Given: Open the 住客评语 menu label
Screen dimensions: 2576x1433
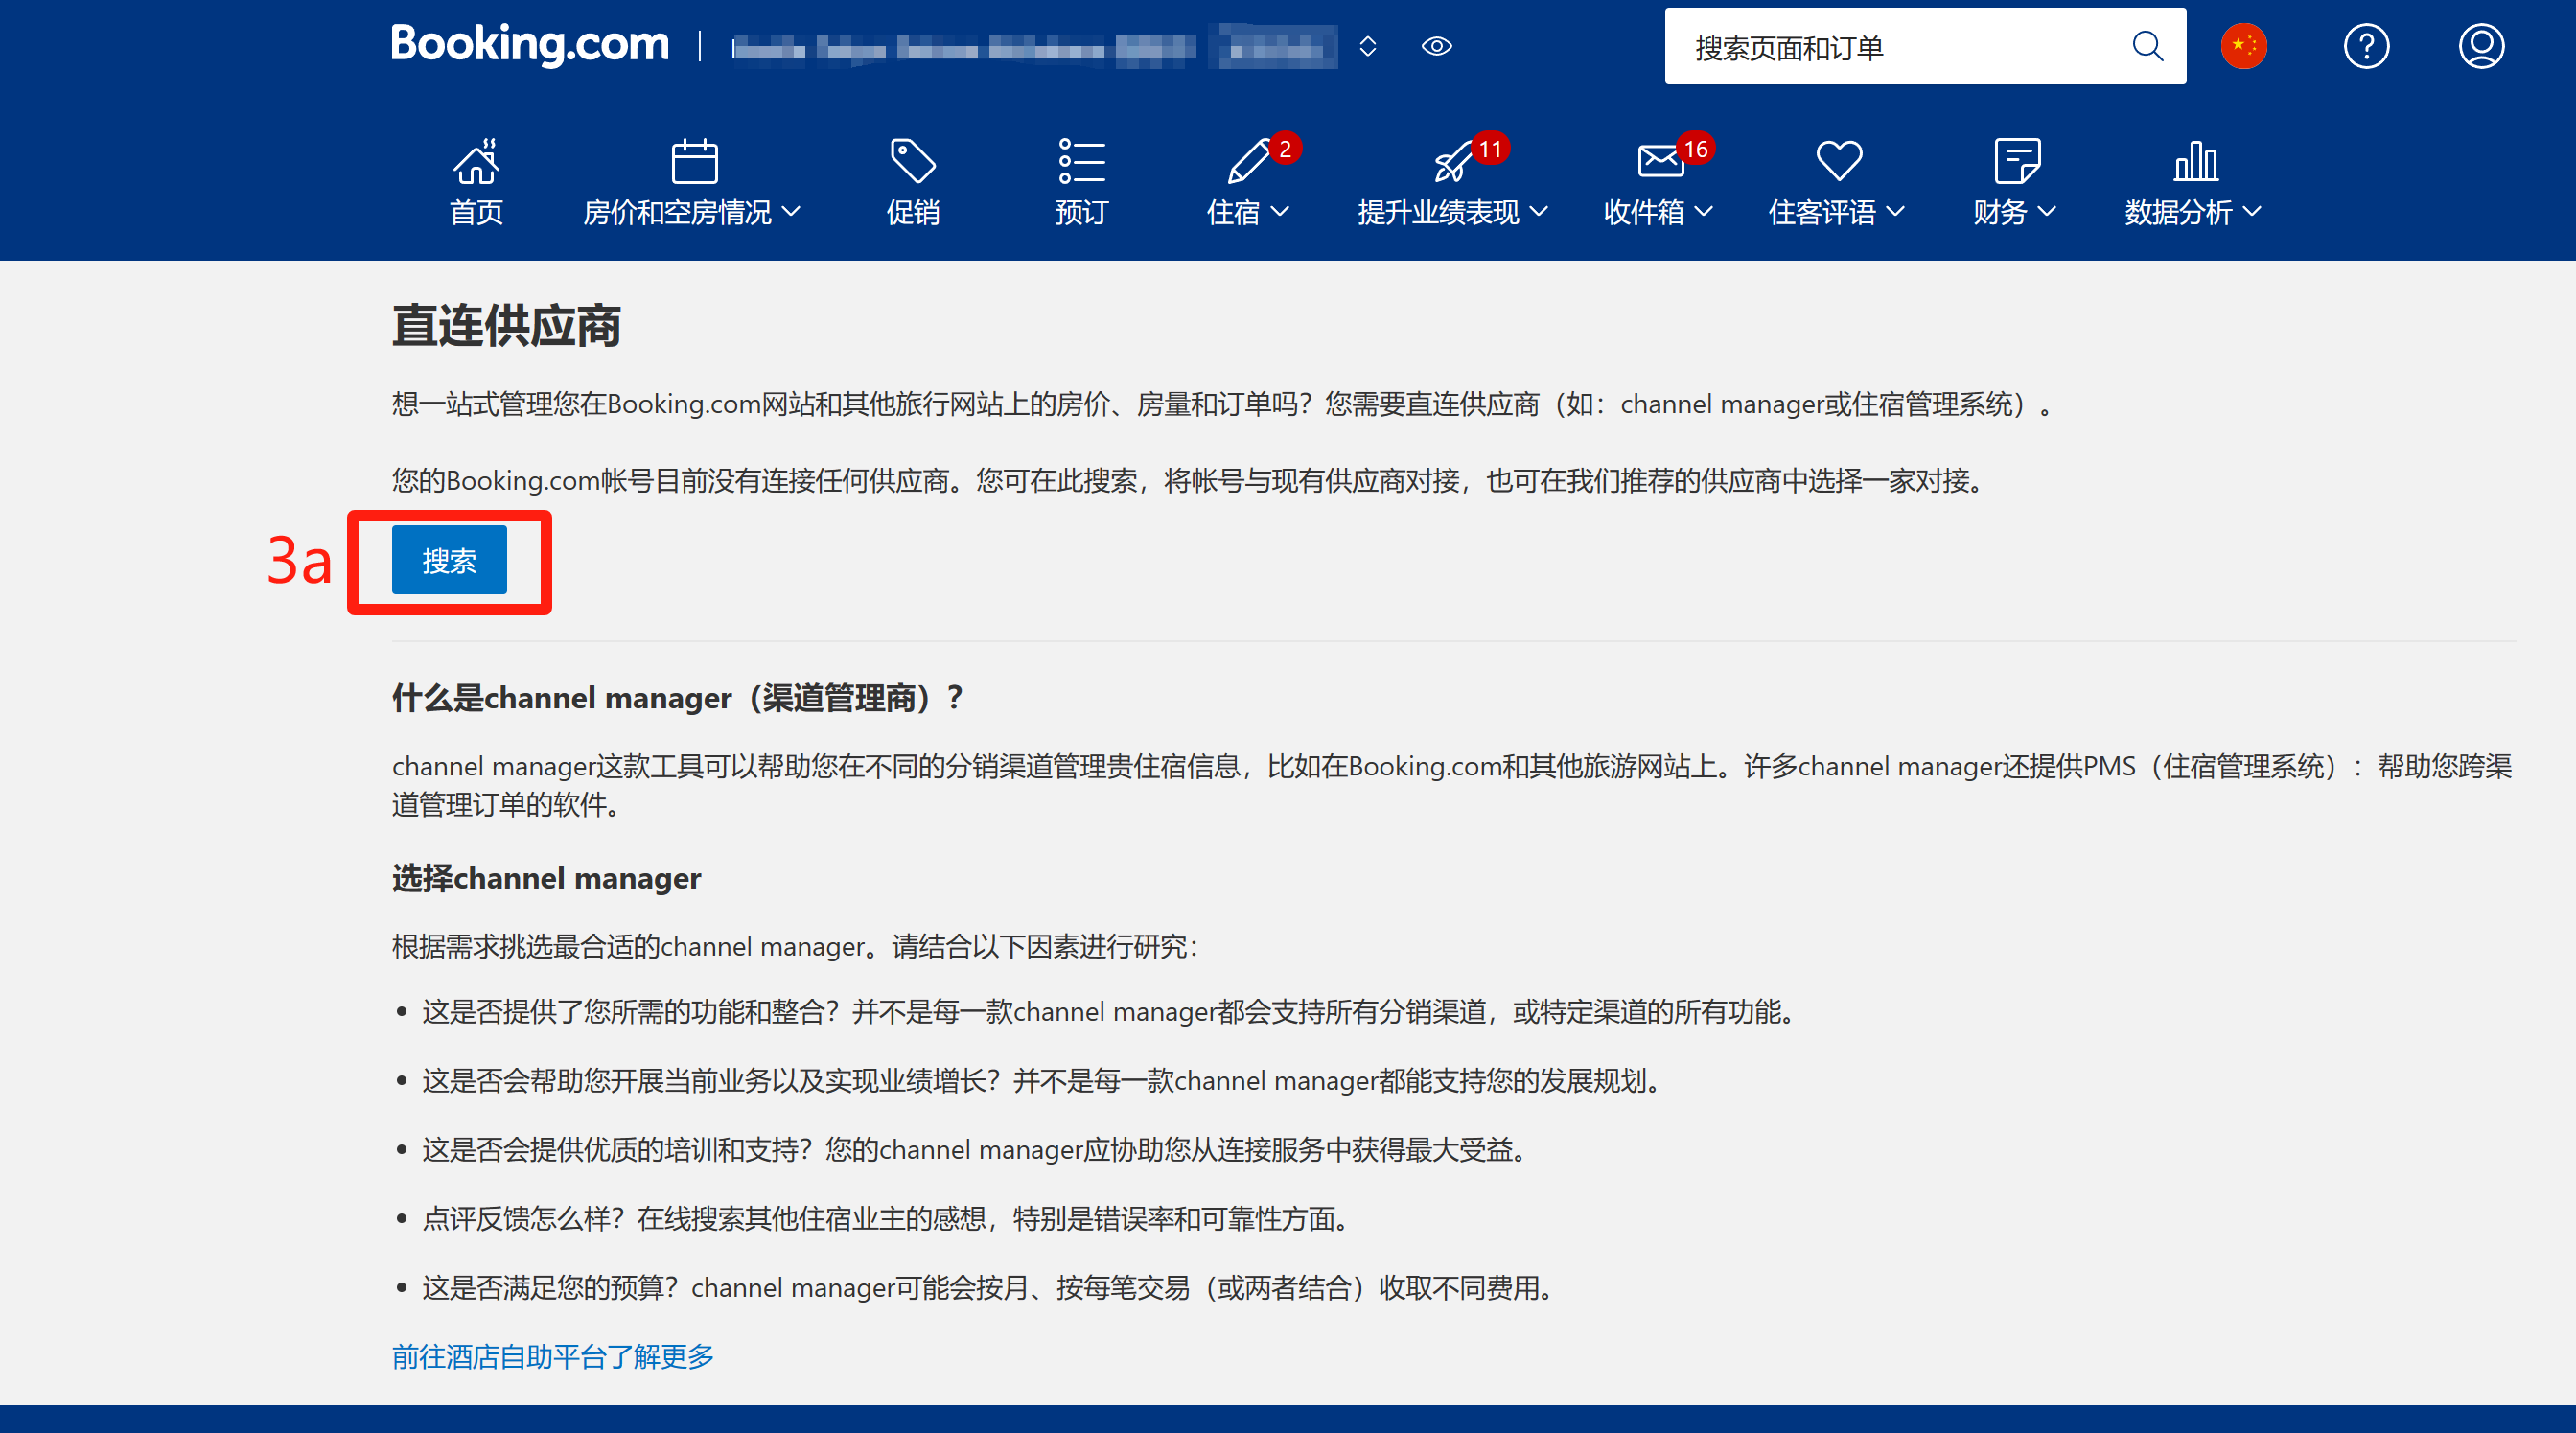Looking at the screenshot, I should click(x=1821, y=212).
